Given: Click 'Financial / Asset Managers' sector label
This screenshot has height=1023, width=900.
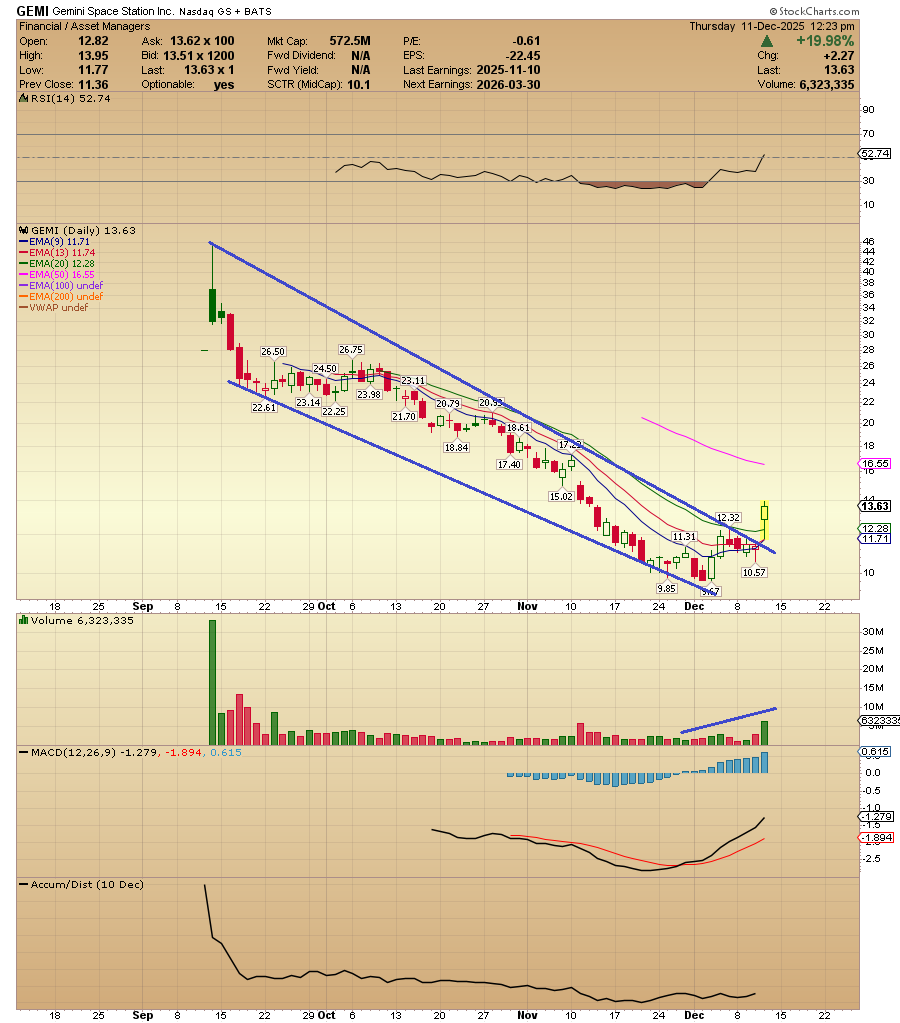Looking at the screenshot, I should (x=84, y=26).
